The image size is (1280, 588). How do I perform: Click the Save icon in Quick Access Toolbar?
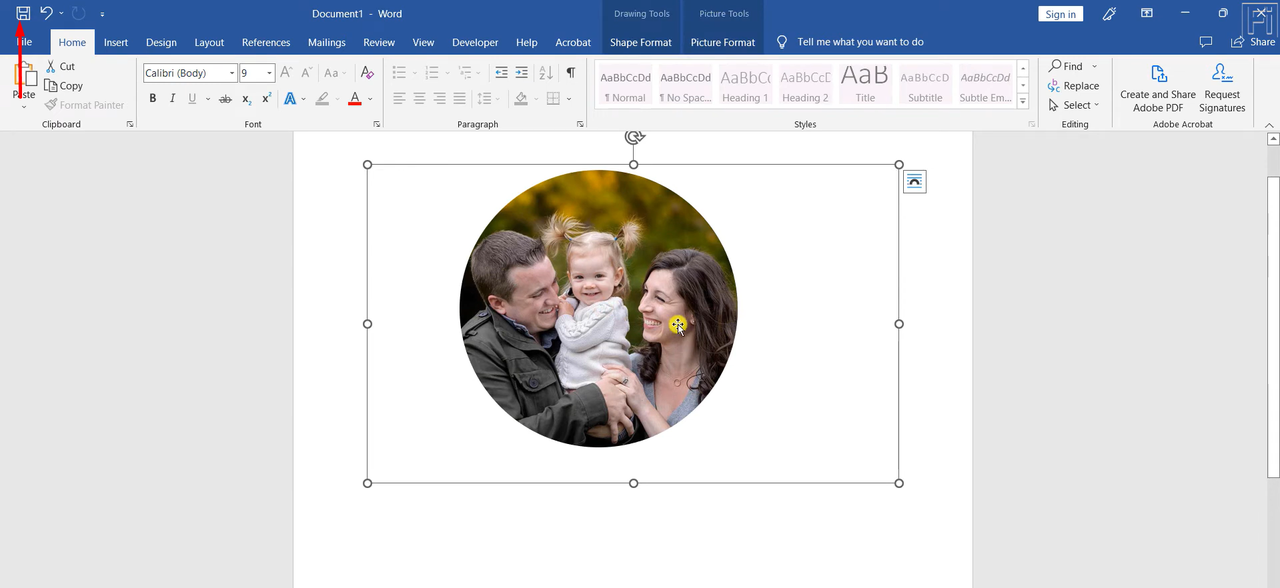click(x=23, y=13)
